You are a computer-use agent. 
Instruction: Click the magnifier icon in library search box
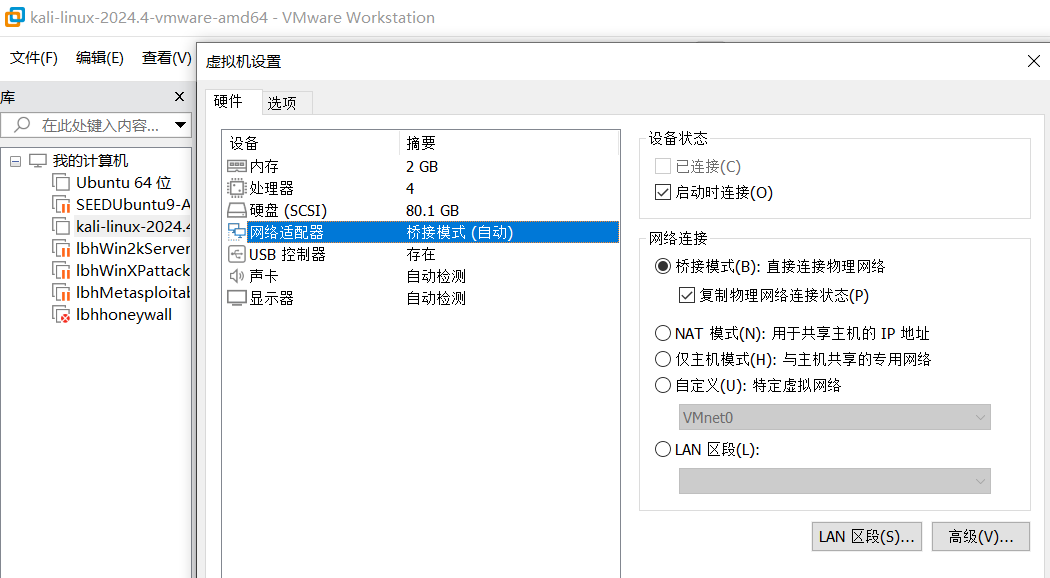click(x=22, y=125)
